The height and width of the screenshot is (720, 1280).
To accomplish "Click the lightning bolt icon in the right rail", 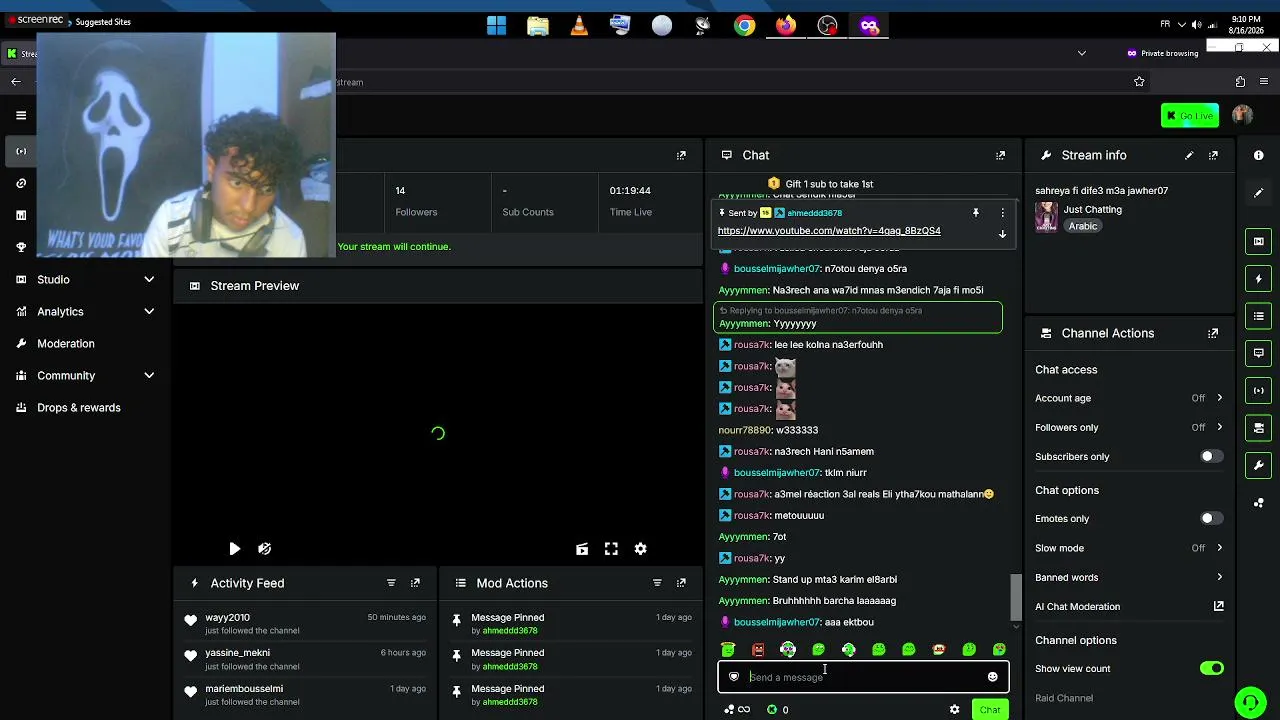I will pyautogui.click(x=1259, y=278).
